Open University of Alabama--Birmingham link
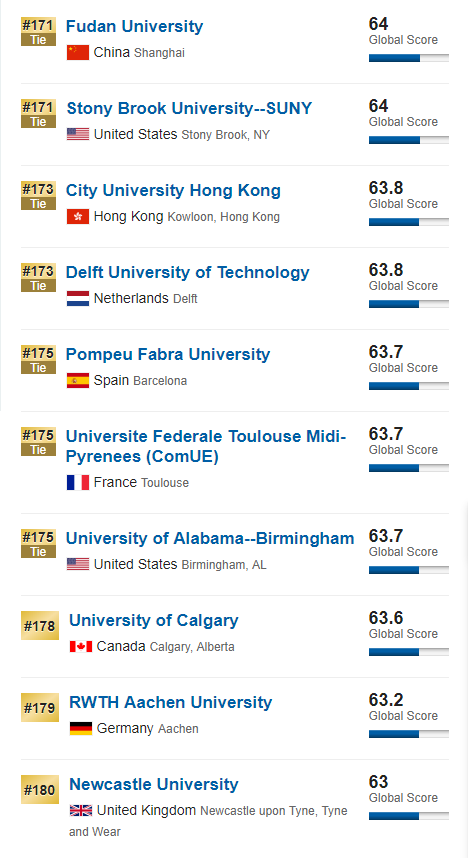Viewport: 468px width, 858px height. pyautogui.click(x=210, y=538)
